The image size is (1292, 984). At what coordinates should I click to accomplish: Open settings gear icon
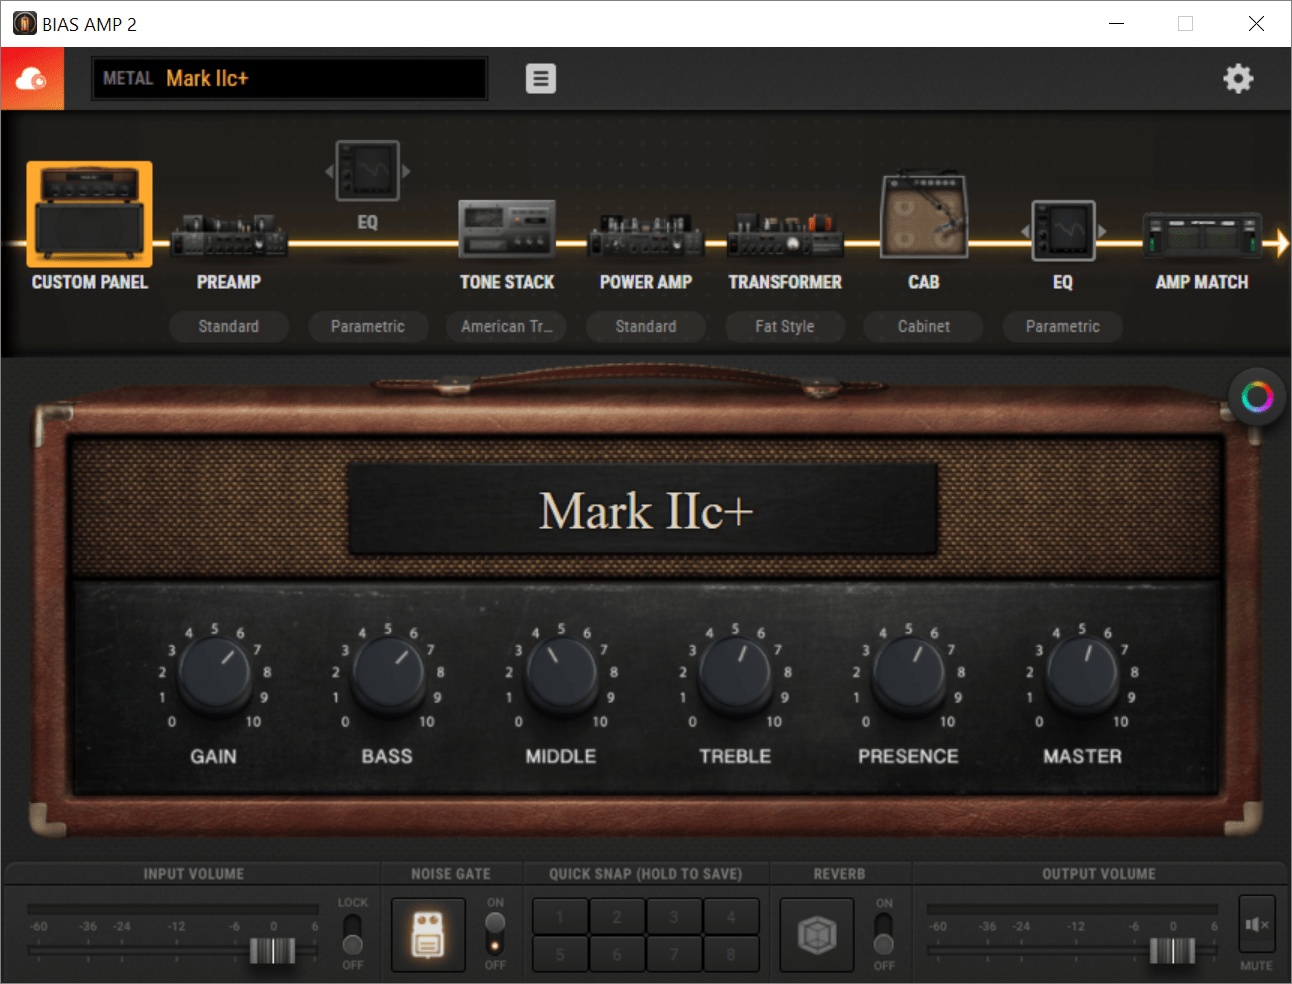click(1238, 78)
